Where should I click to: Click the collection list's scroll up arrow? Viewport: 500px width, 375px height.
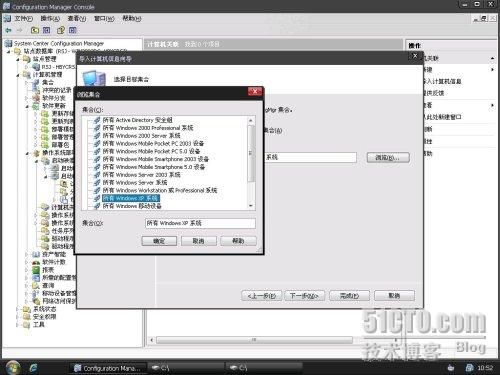point(251,120)
